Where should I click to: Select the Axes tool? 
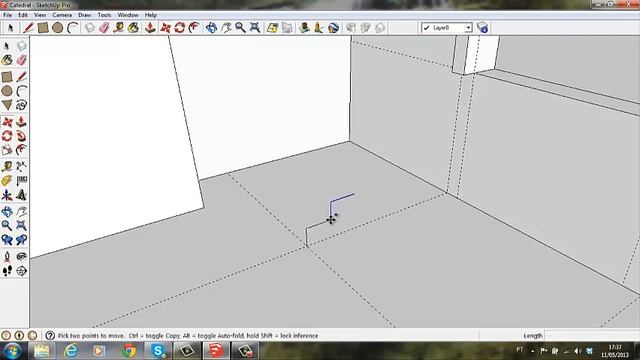click(x=7, y=195)
